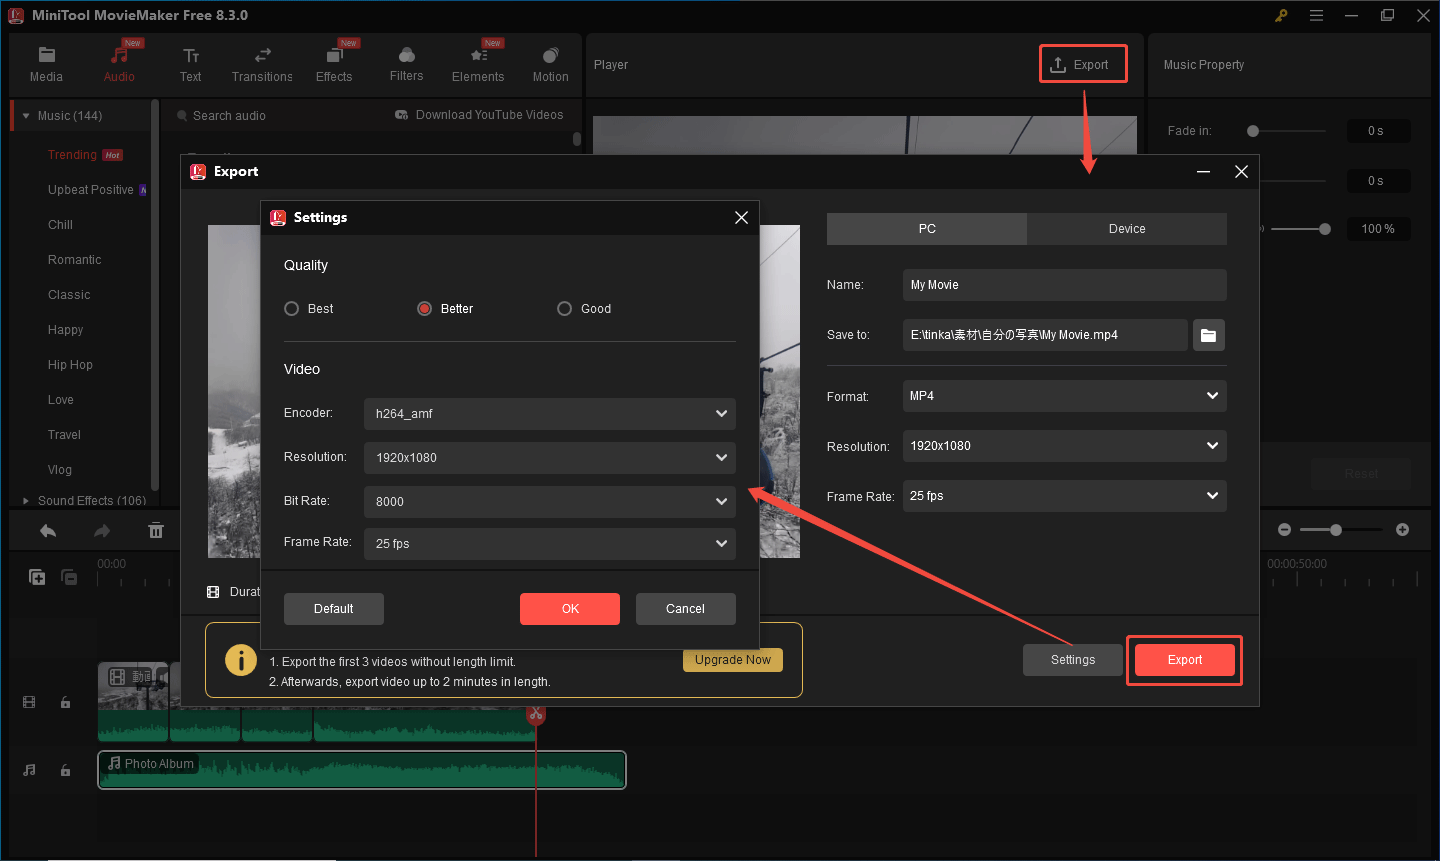
Task: Click the Redo arrow icon
Action: pos(102,531)
